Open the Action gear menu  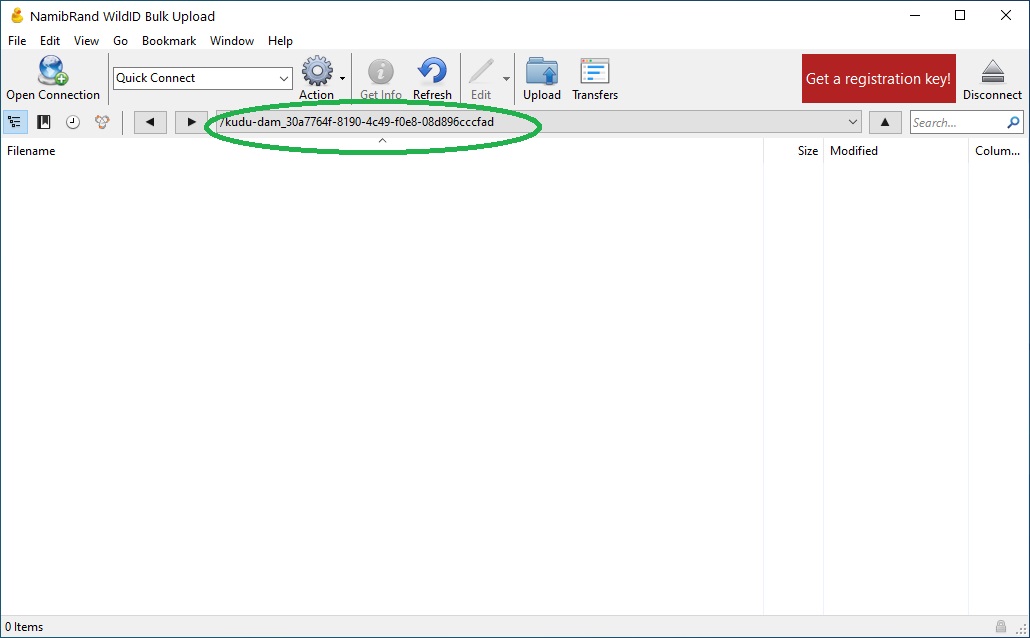pyautogui.click(x=317, y=71)
